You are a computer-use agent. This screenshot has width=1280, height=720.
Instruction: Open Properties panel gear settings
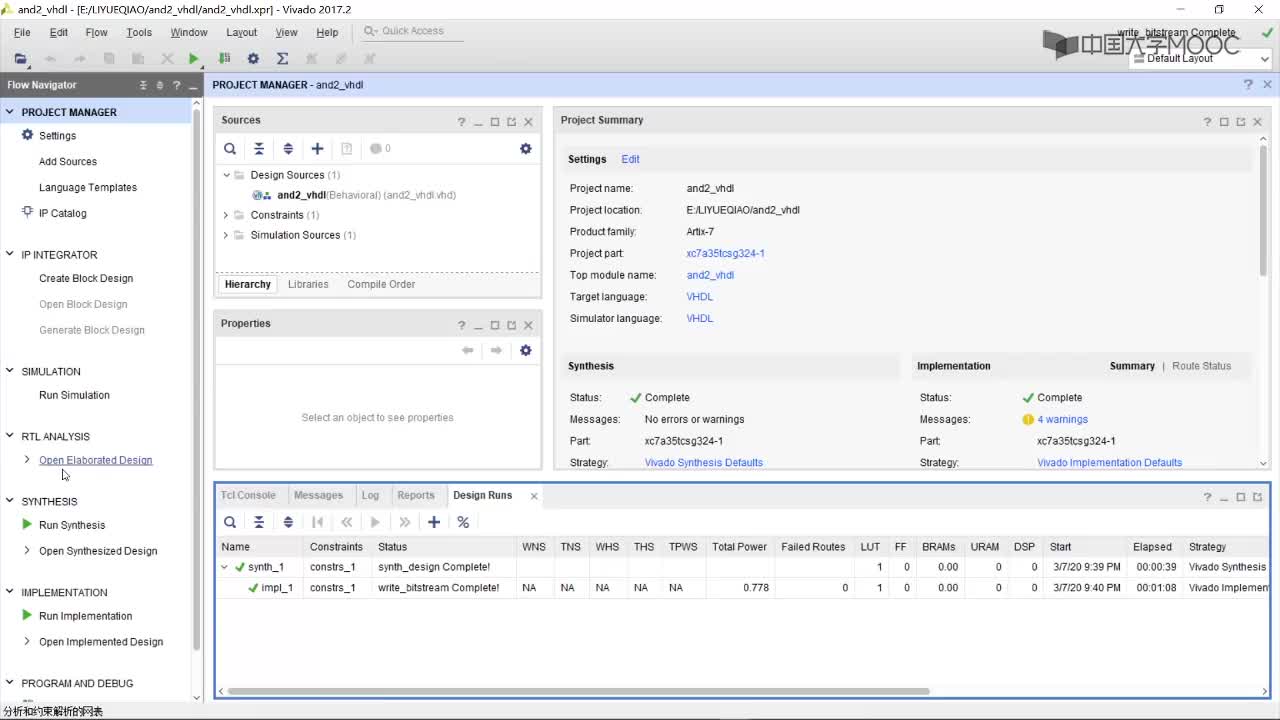click(x=526, y=350)
